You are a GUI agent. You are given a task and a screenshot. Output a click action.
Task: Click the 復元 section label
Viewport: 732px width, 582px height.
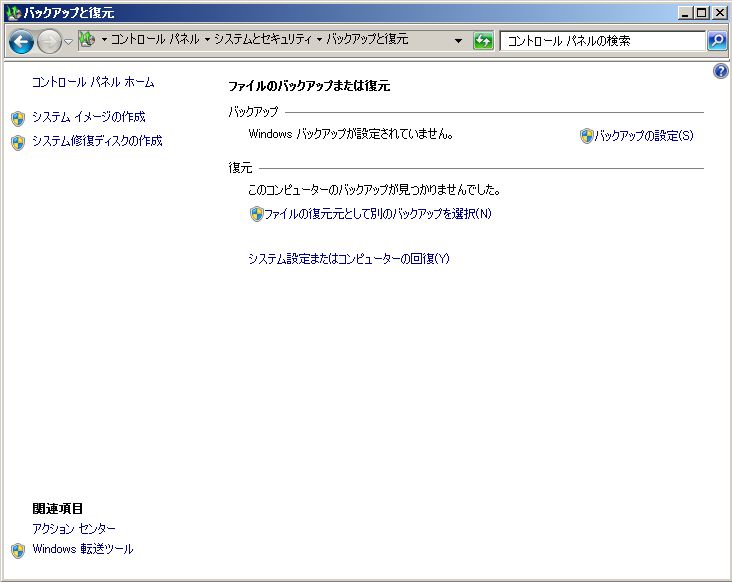click(240, 168)
